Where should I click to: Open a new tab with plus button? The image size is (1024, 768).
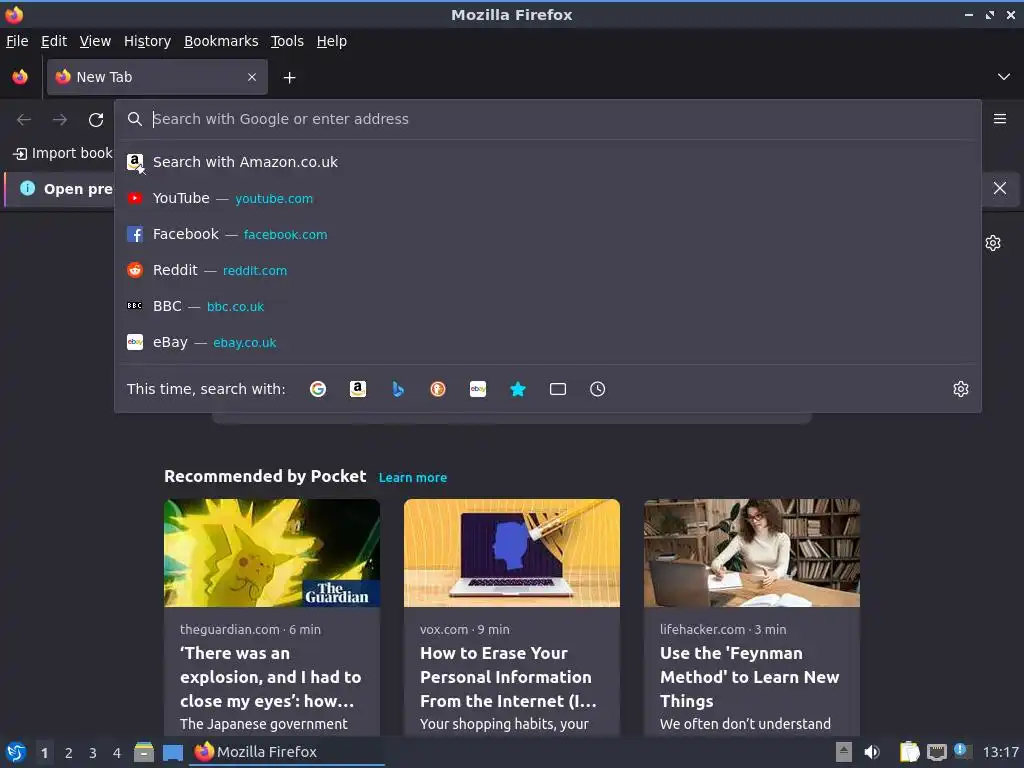tap(289, 78)
